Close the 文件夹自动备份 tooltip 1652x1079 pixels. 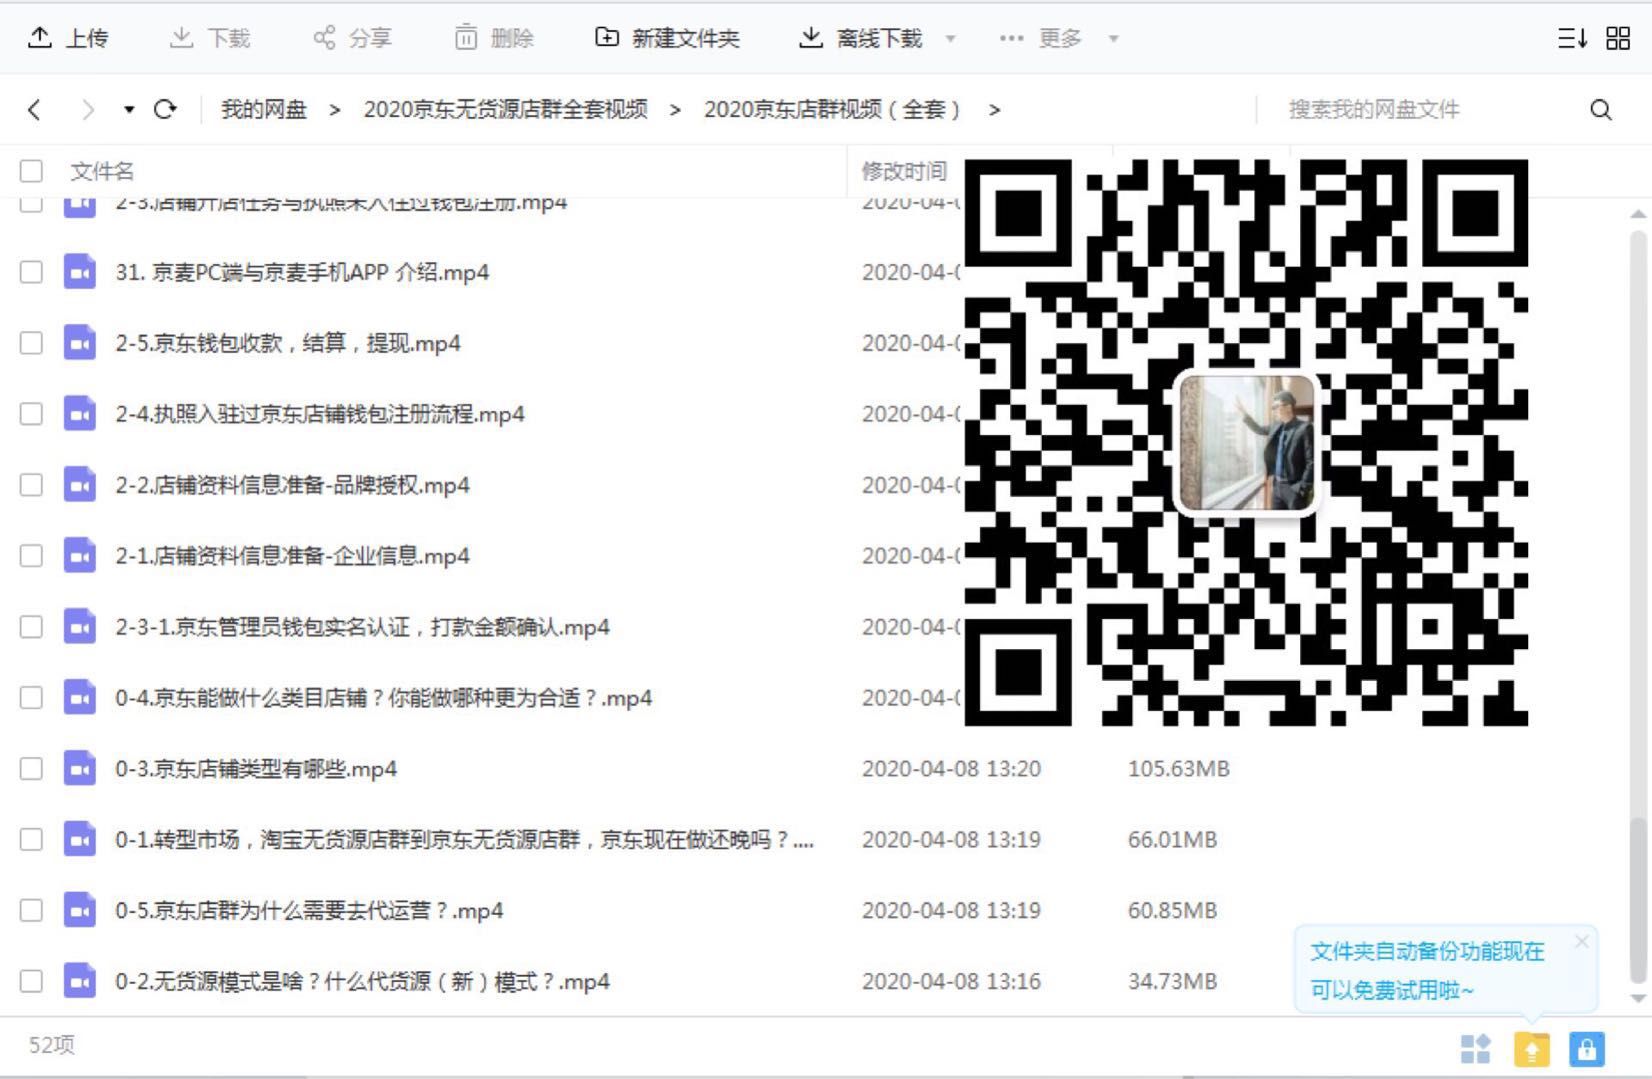click(x=1581, y=941)
